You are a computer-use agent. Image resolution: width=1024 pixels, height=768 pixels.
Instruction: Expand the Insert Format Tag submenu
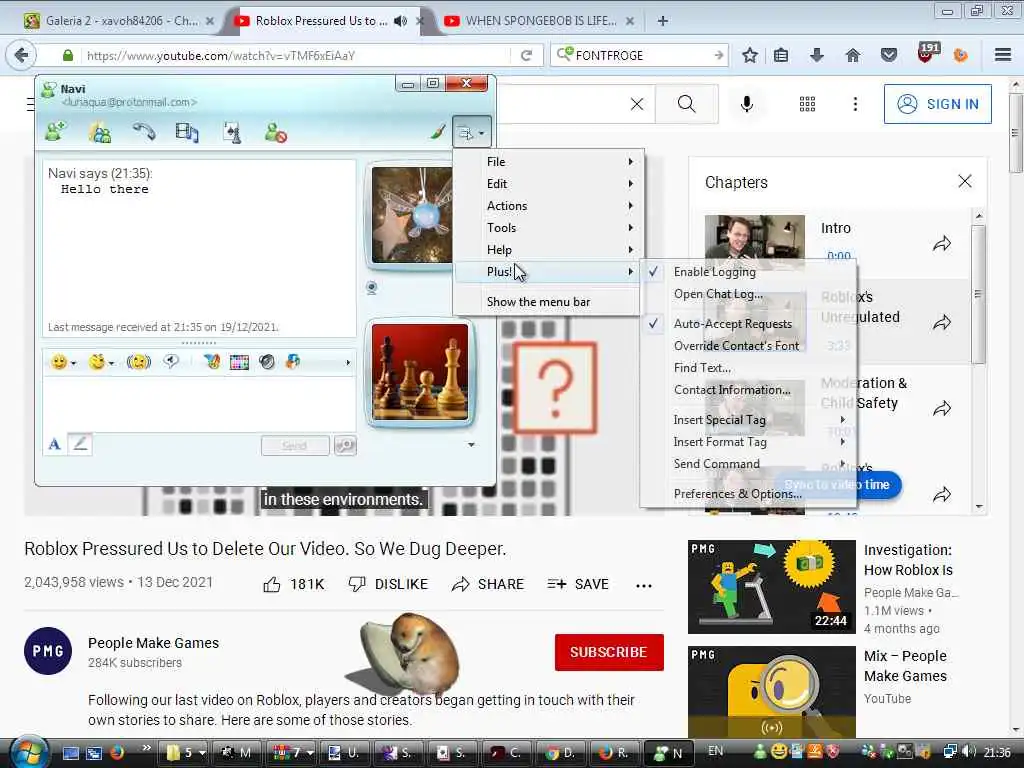748,442
